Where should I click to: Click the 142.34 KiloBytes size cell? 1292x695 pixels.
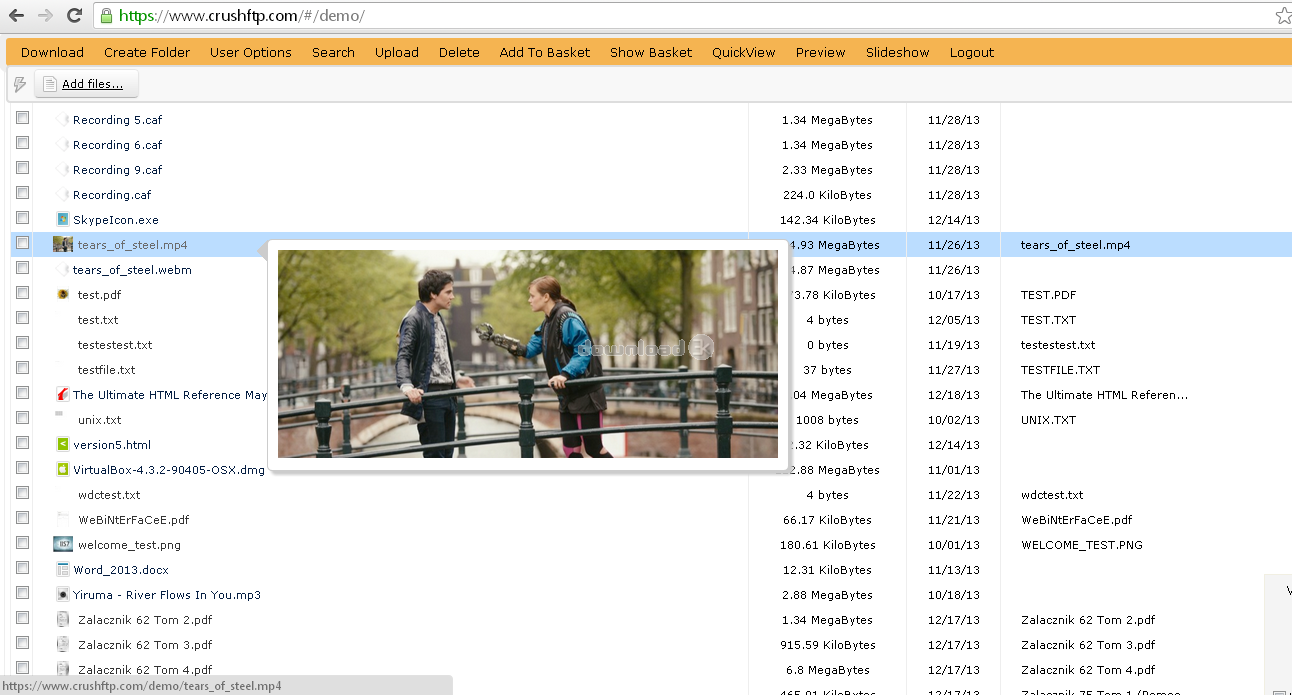pos(828,220)
